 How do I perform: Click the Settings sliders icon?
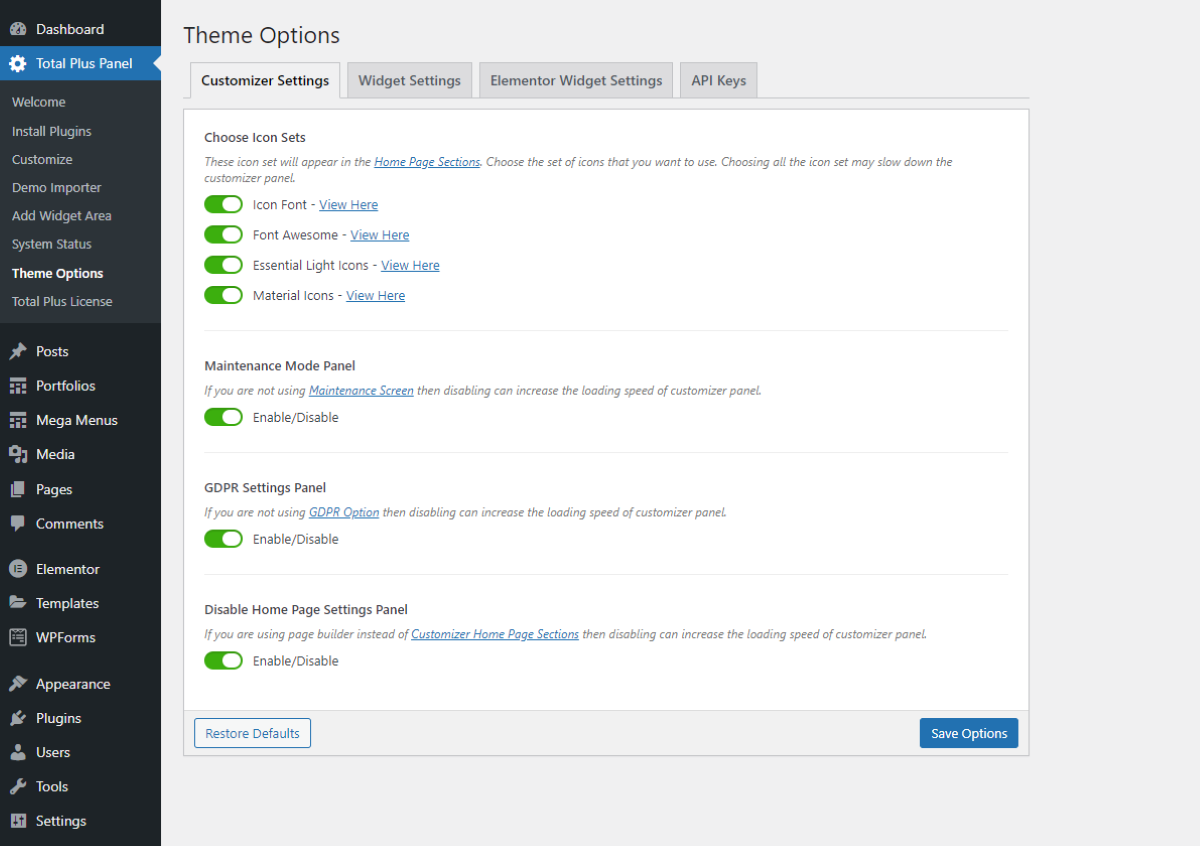(18, 821)
